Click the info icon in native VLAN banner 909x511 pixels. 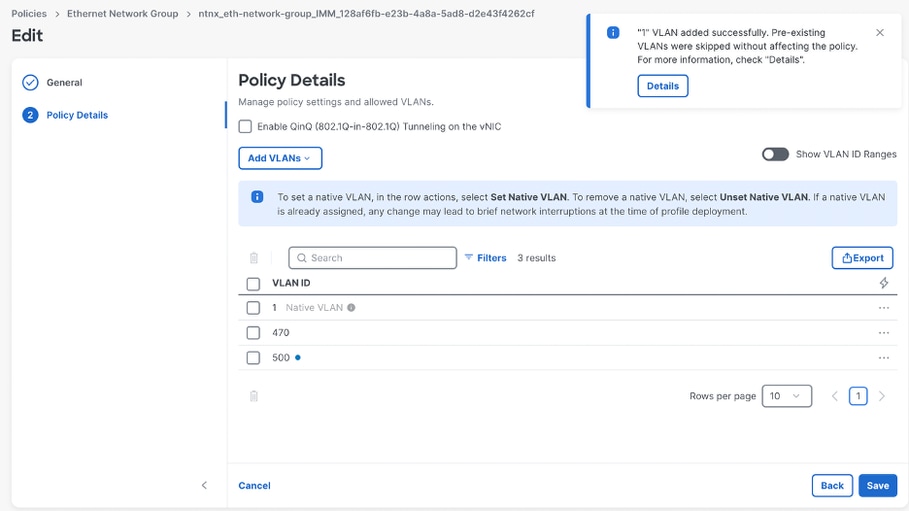coord(257,197)
